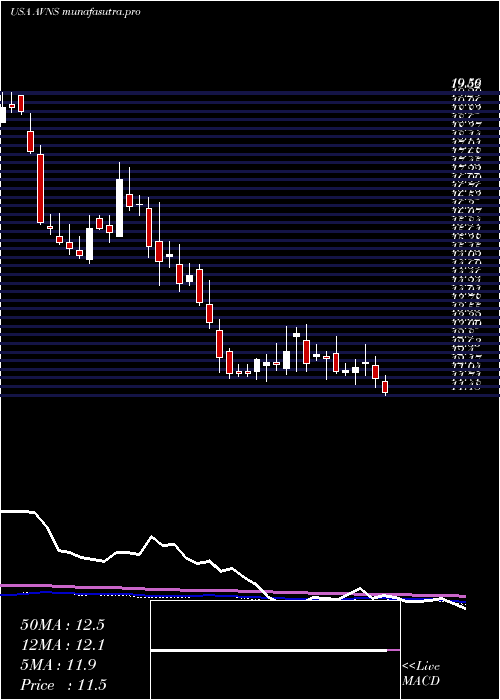Viewport: 500px width, 700px height.
Task: Click the tallest white candlestick in the chart
Action: point(120,208)
